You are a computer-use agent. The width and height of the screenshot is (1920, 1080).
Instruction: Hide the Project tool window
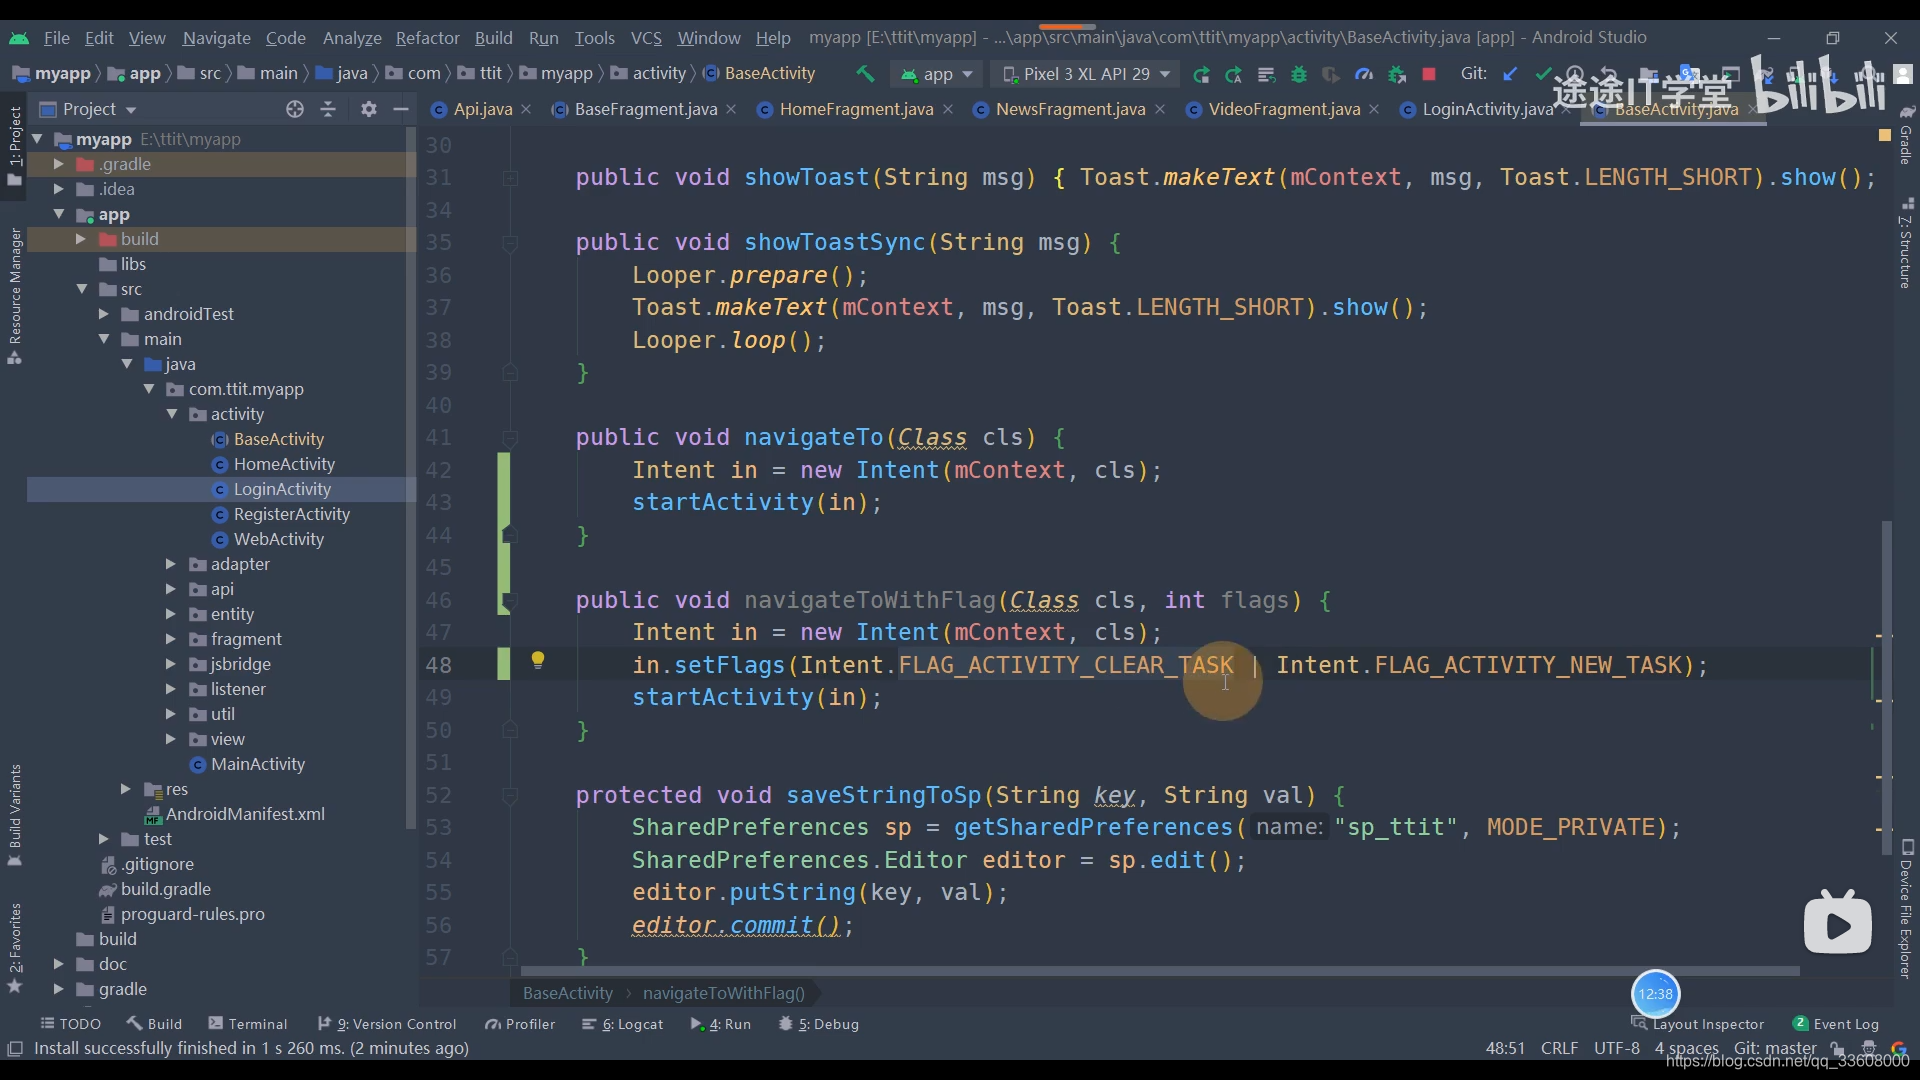pyautogui.click(x=401, y=109)
